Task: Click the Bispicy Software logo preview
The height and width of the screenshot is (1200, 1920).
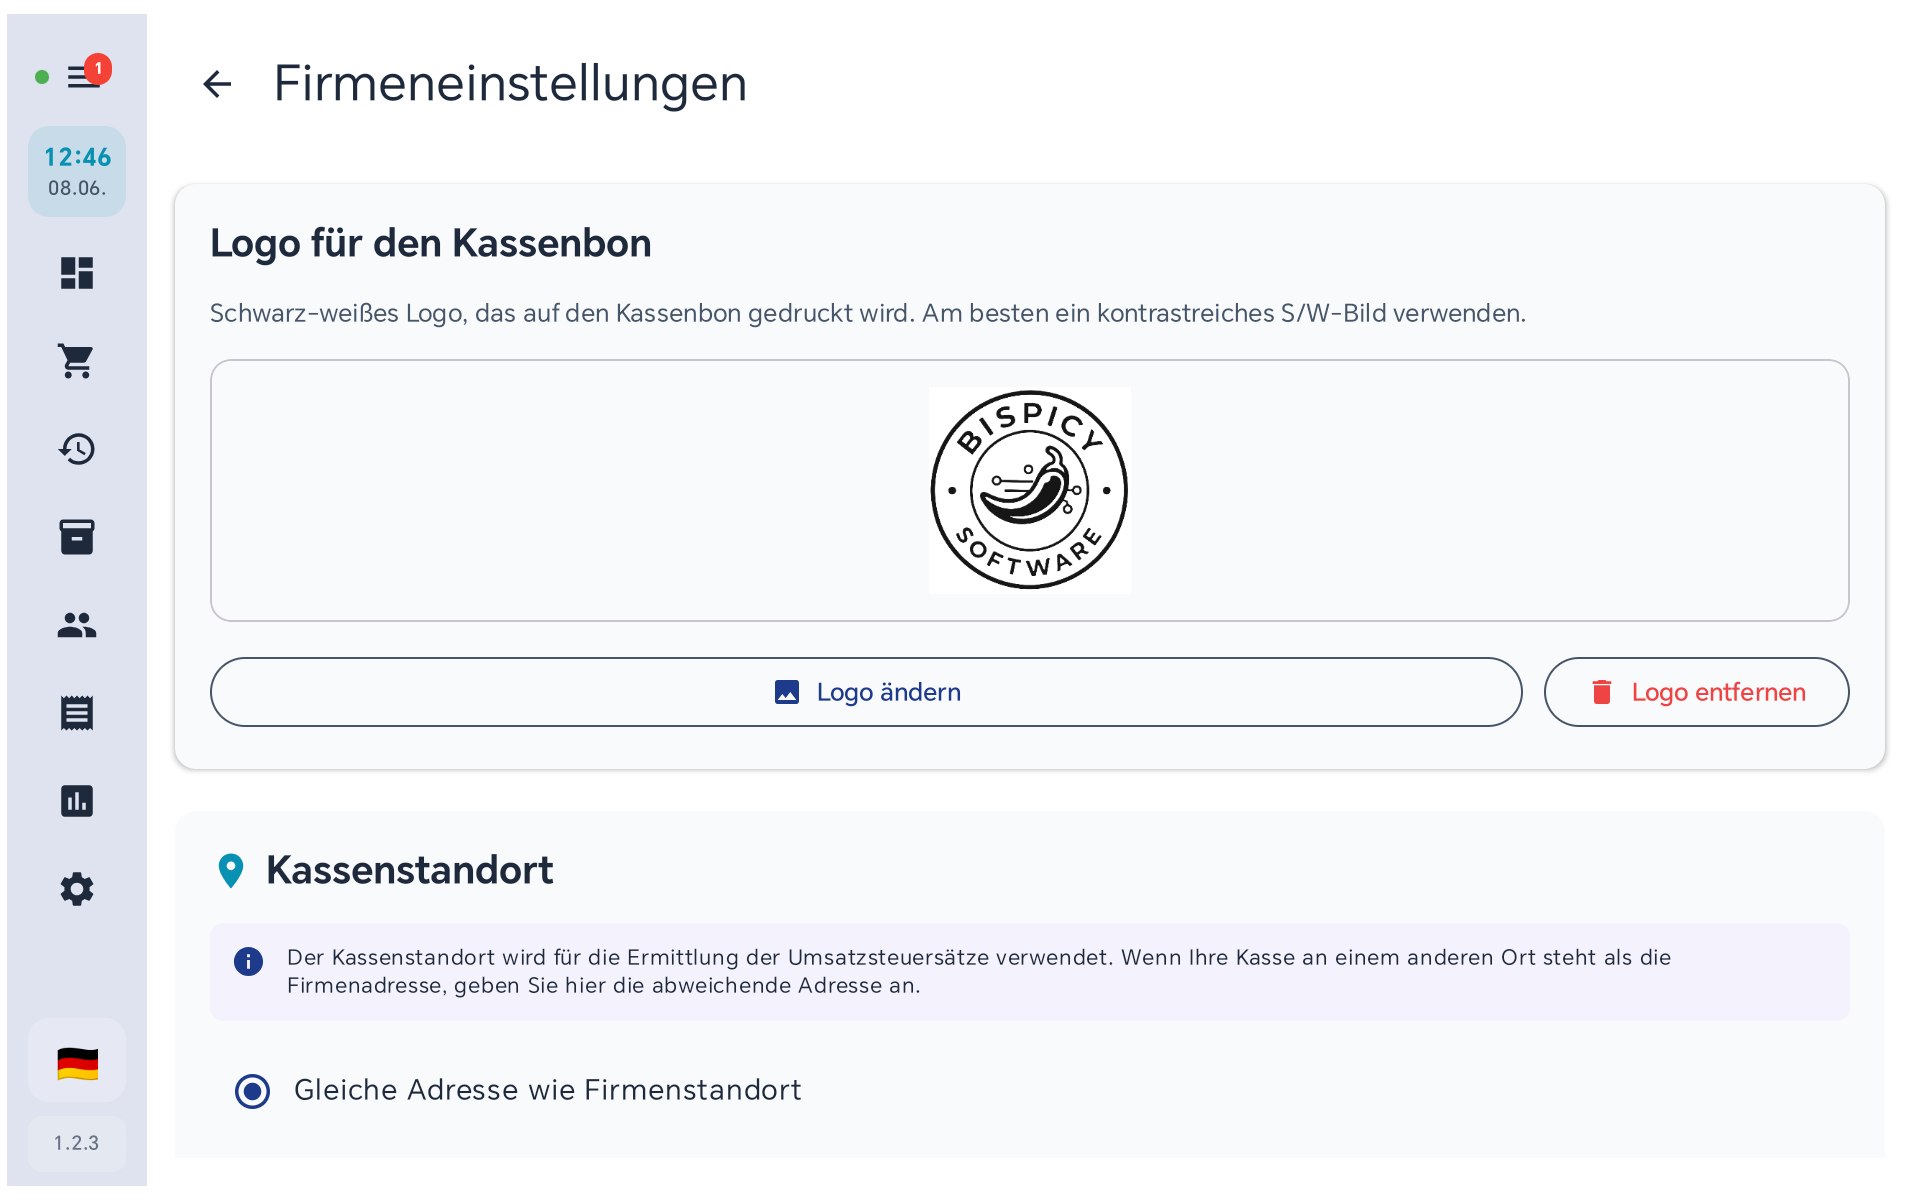Action: coord(1030,490)
